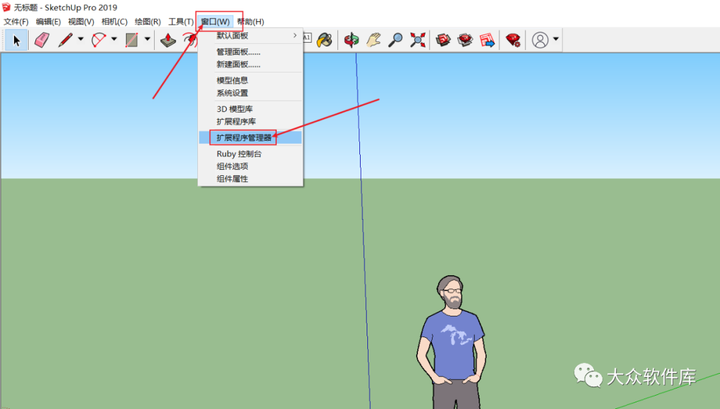This screenshot has height=409, width=720.
Task: Expand the 默认面板 submenu
Action: point(251,35)
